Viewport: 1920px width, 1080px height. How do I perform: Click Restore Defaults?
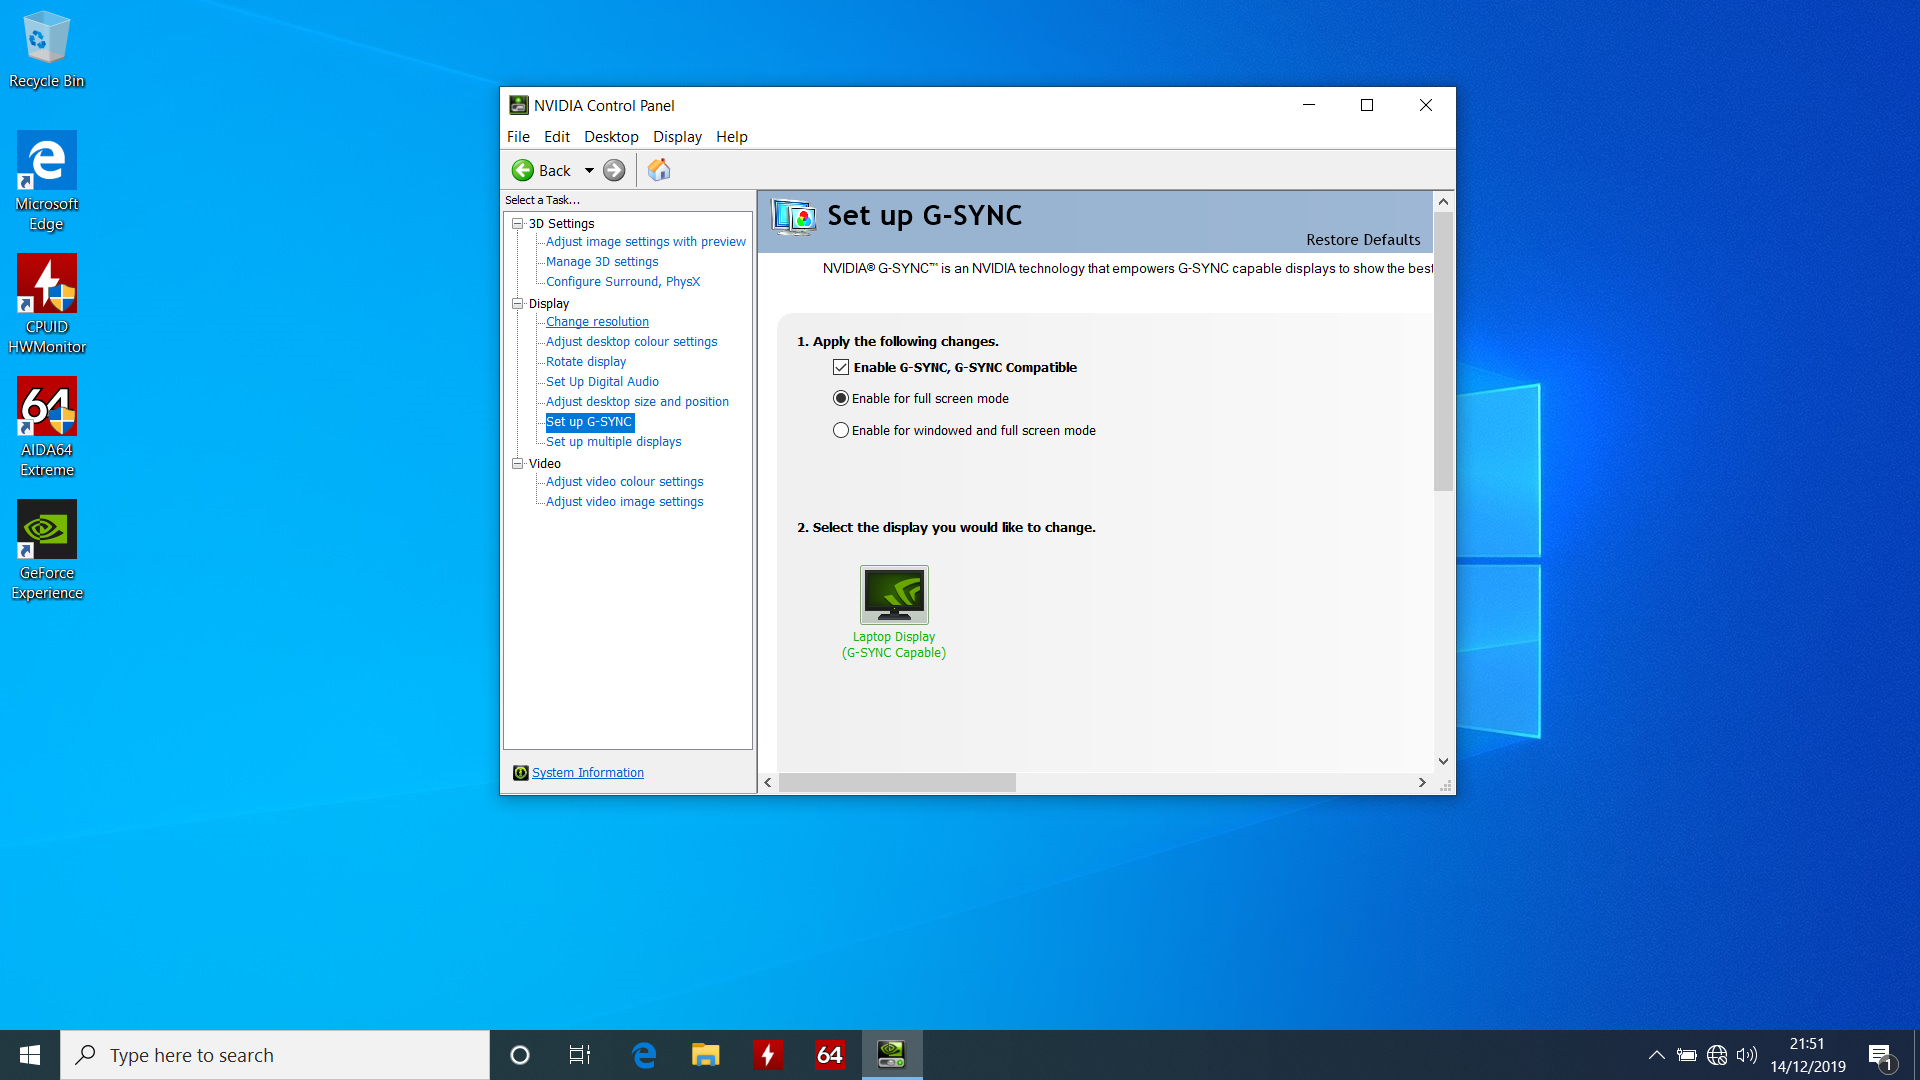tap(1363, 240)
